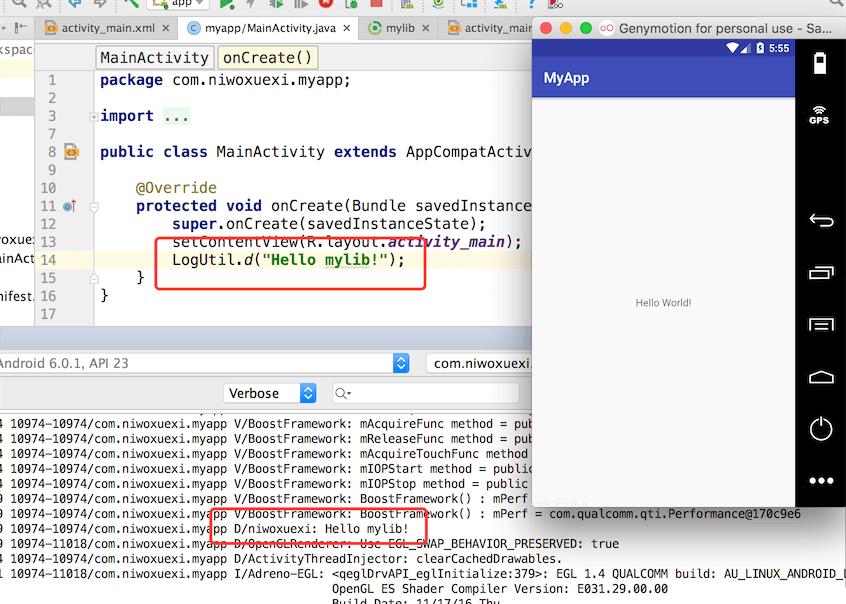This screenshot has height=604, width=846.
Task: Select the mIOPStart method log line
Action: click(266, 469)
